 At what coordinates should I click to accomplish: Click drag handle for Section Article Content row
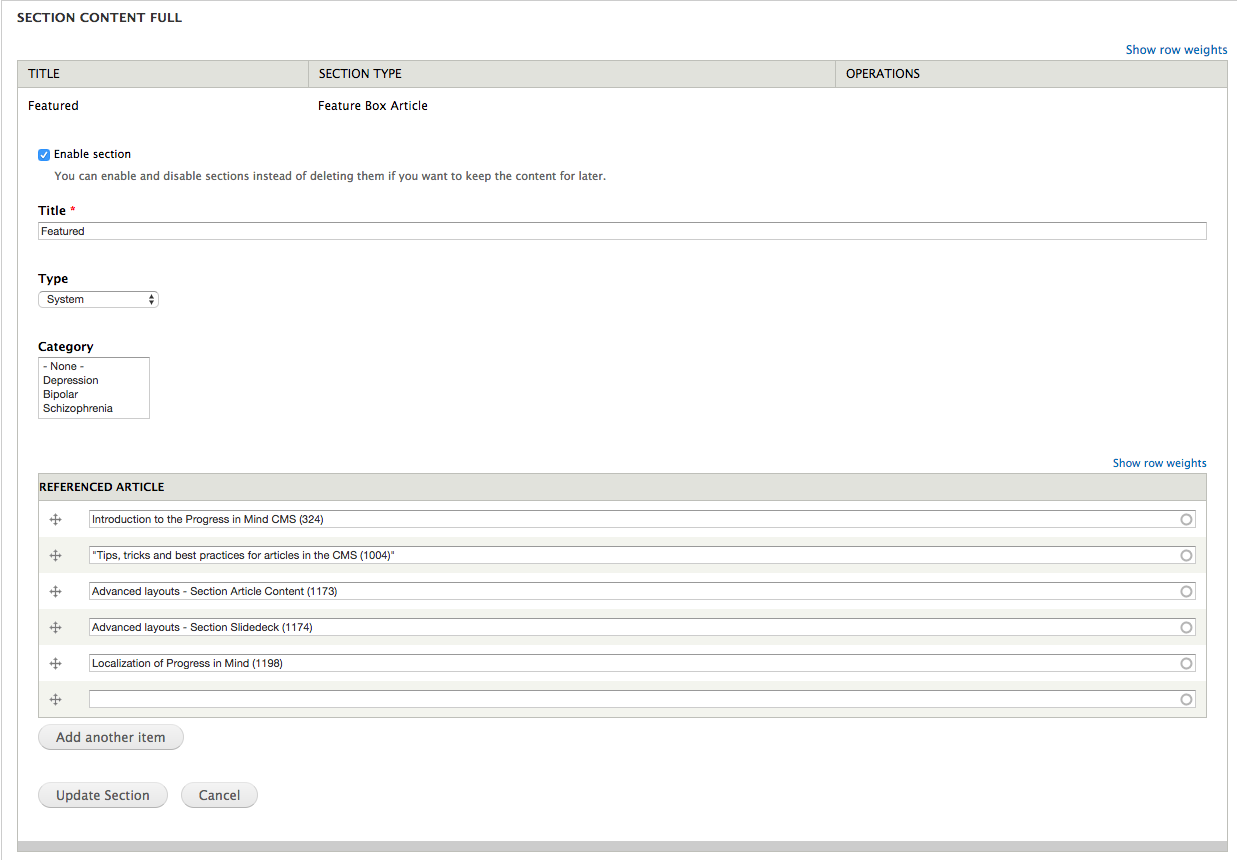(56, 592)
